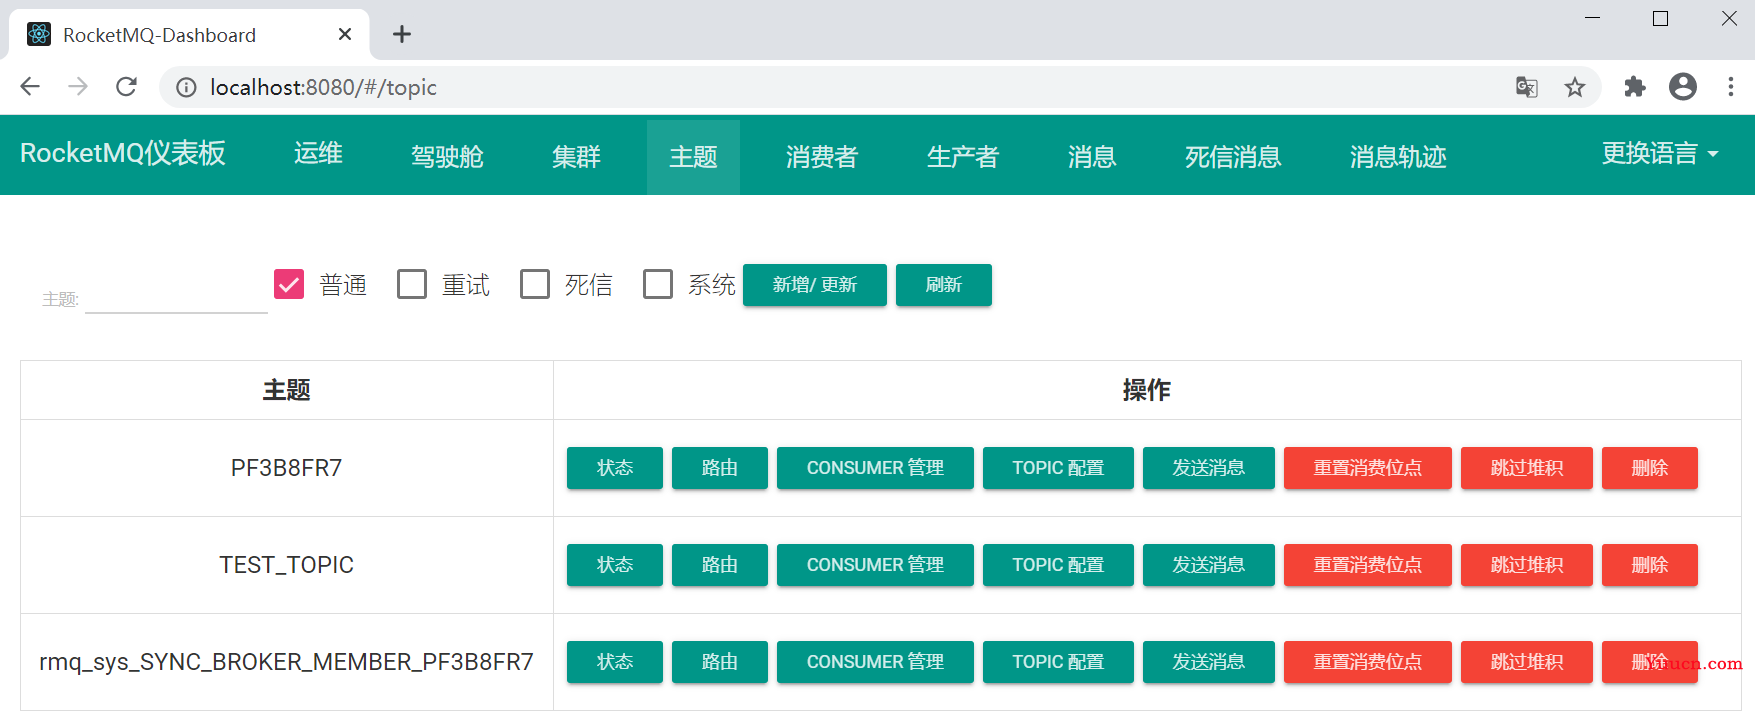Click the 主题 column header

click(x=287, y=390)
